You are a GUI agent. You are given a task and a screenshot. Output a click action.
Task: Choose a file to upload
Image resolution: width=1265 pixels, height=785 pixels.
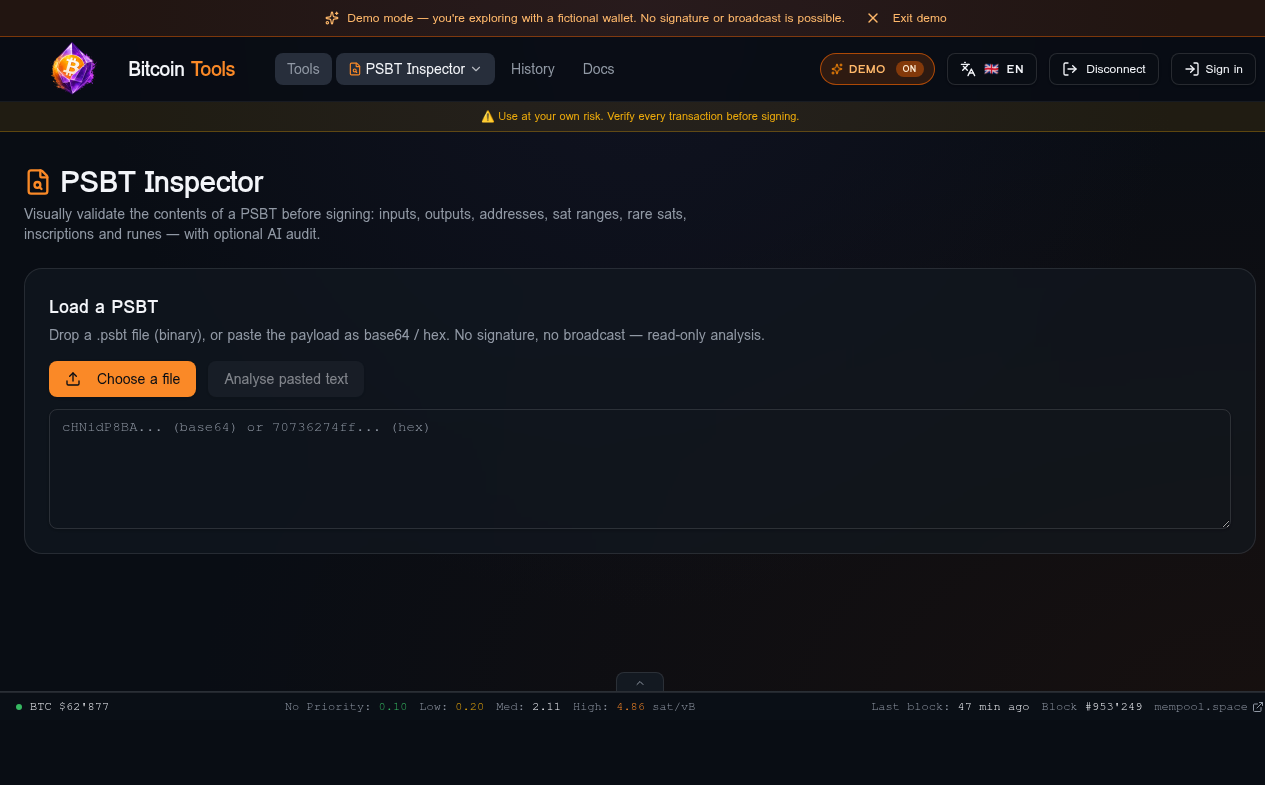click(122, 379)
